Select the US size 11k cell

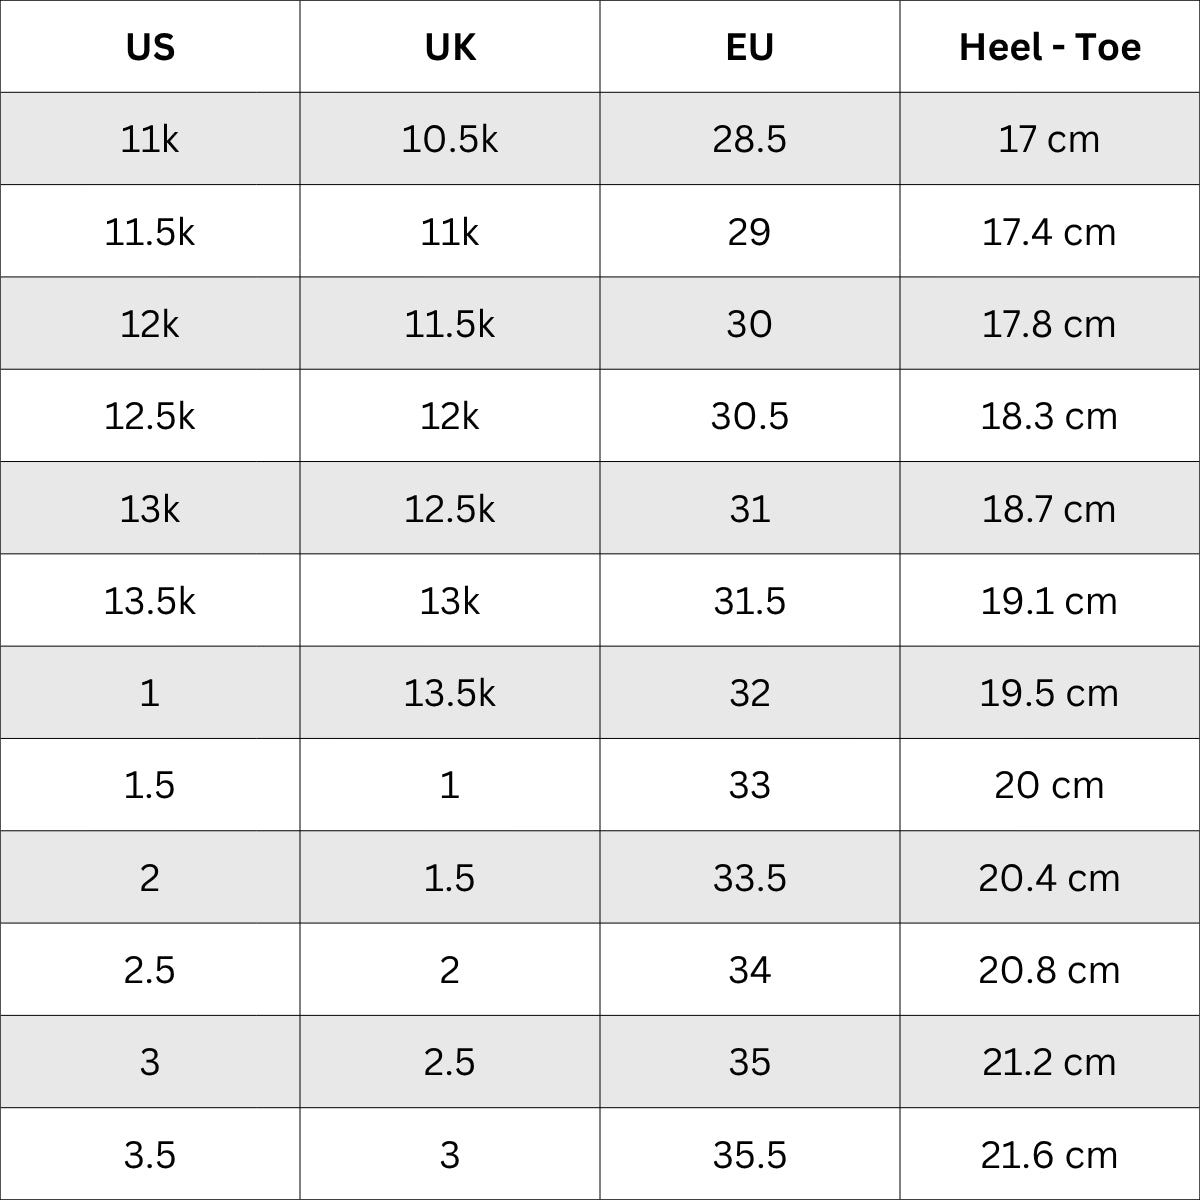(x=150, y=139)
